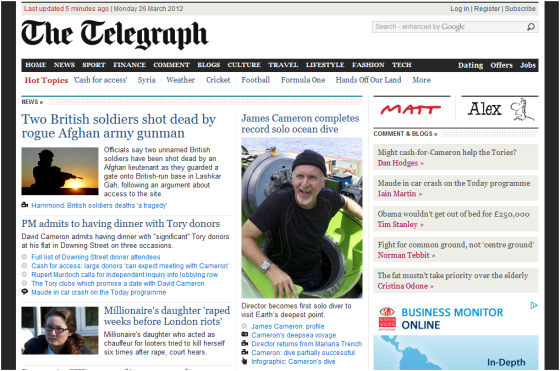
Task: Open The Tory clubs which promise a date
Action: (118, 284)
